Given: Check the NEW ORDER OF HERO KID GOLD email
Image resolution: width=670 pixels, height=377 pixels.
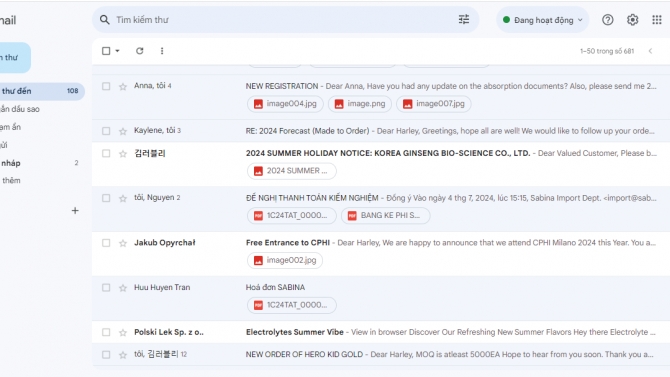Looking at the screenshot, I should (106, 354).
